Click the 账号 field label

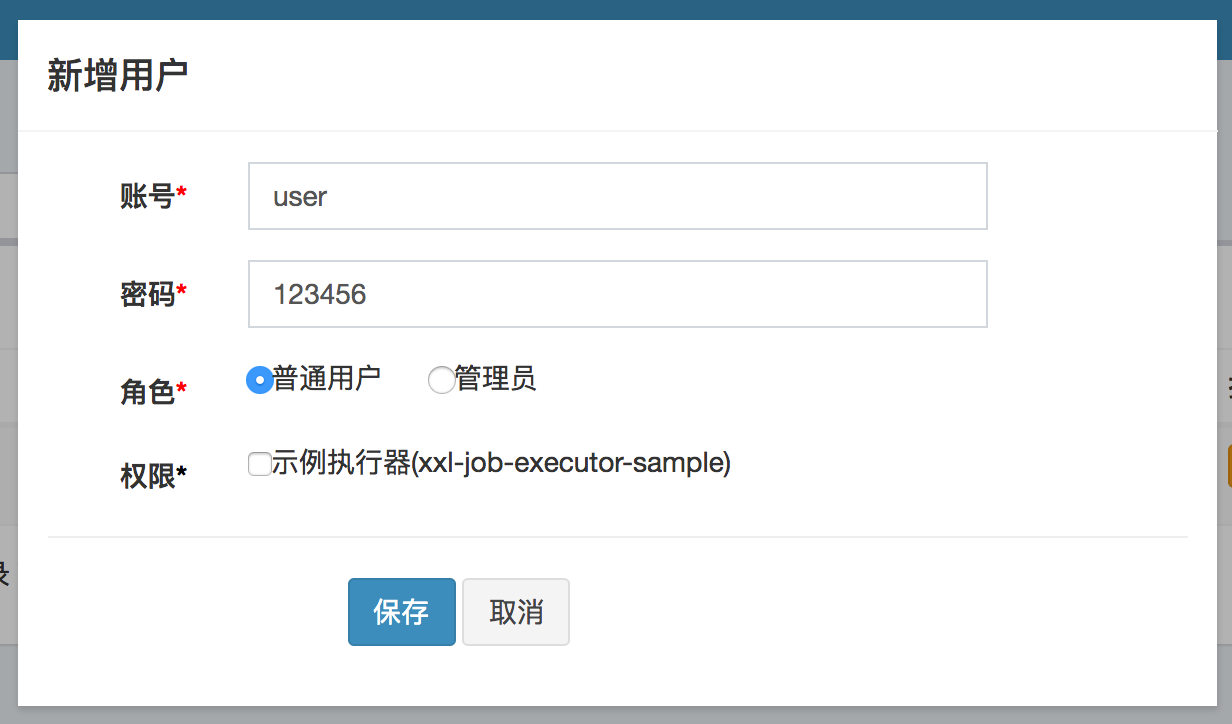147,196
